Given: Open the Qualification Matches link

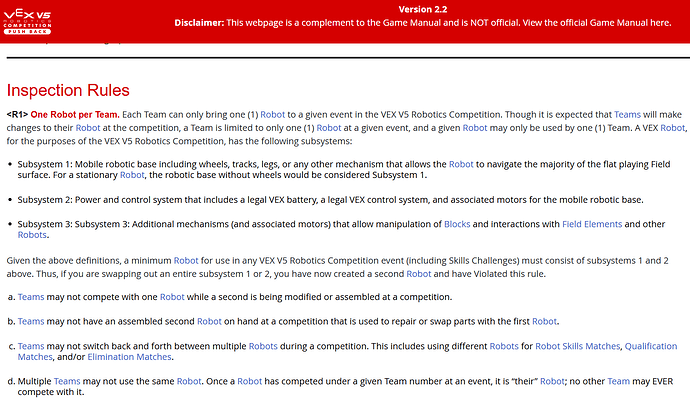Looking at the screenshot, I should tap(651, 347).
